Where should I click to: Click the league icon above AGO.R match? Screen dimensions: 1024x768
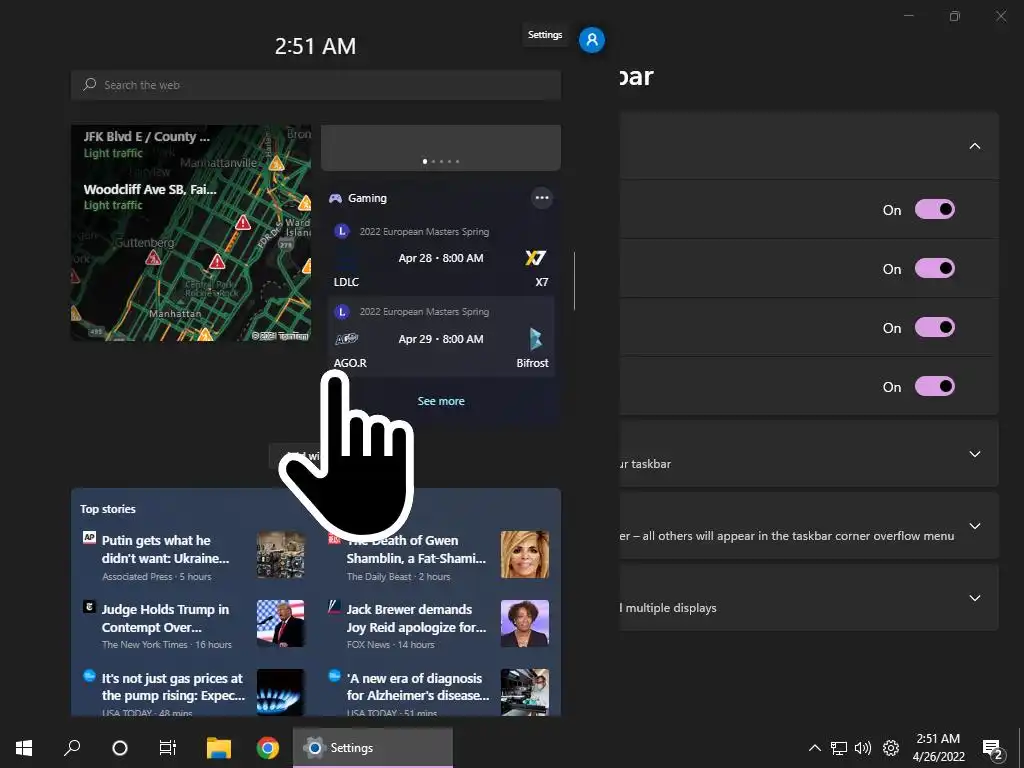tap(342, 312)
